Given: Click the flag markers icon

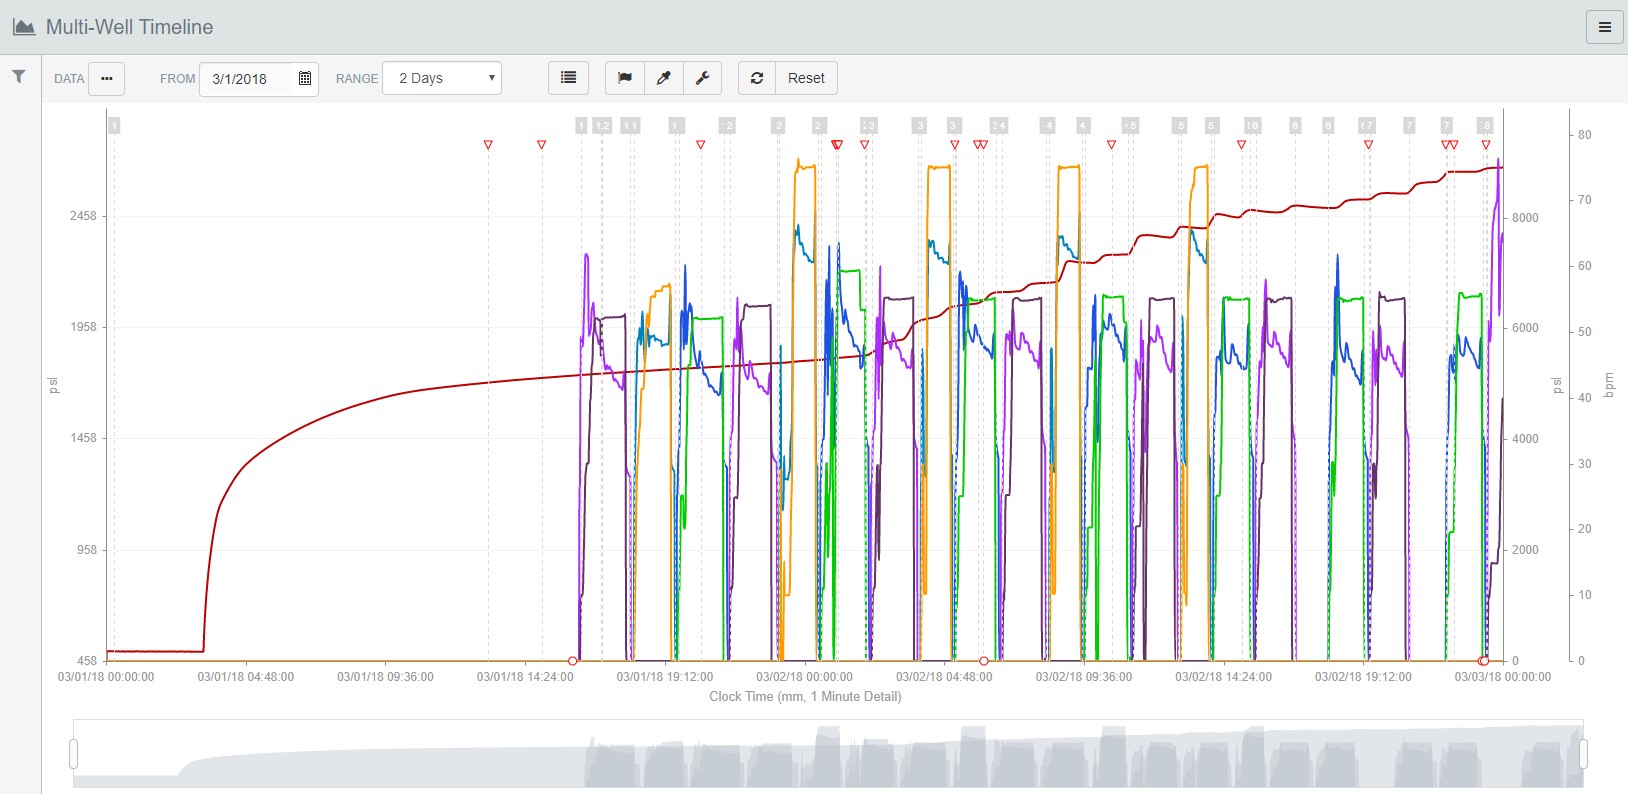Looking at the screenshot, I should click(625, 78).
